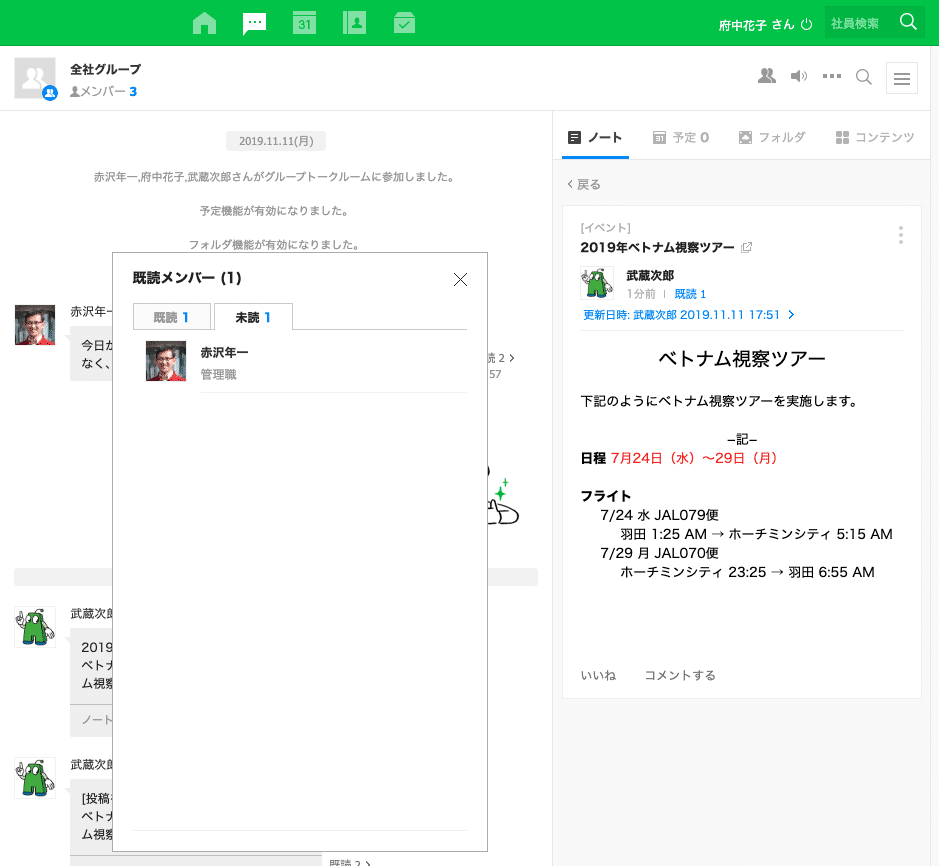Open the message talk icon in green bar
The width and height of the screenshot is (939, 866).
pyautogui.click(x=254, y=22)
